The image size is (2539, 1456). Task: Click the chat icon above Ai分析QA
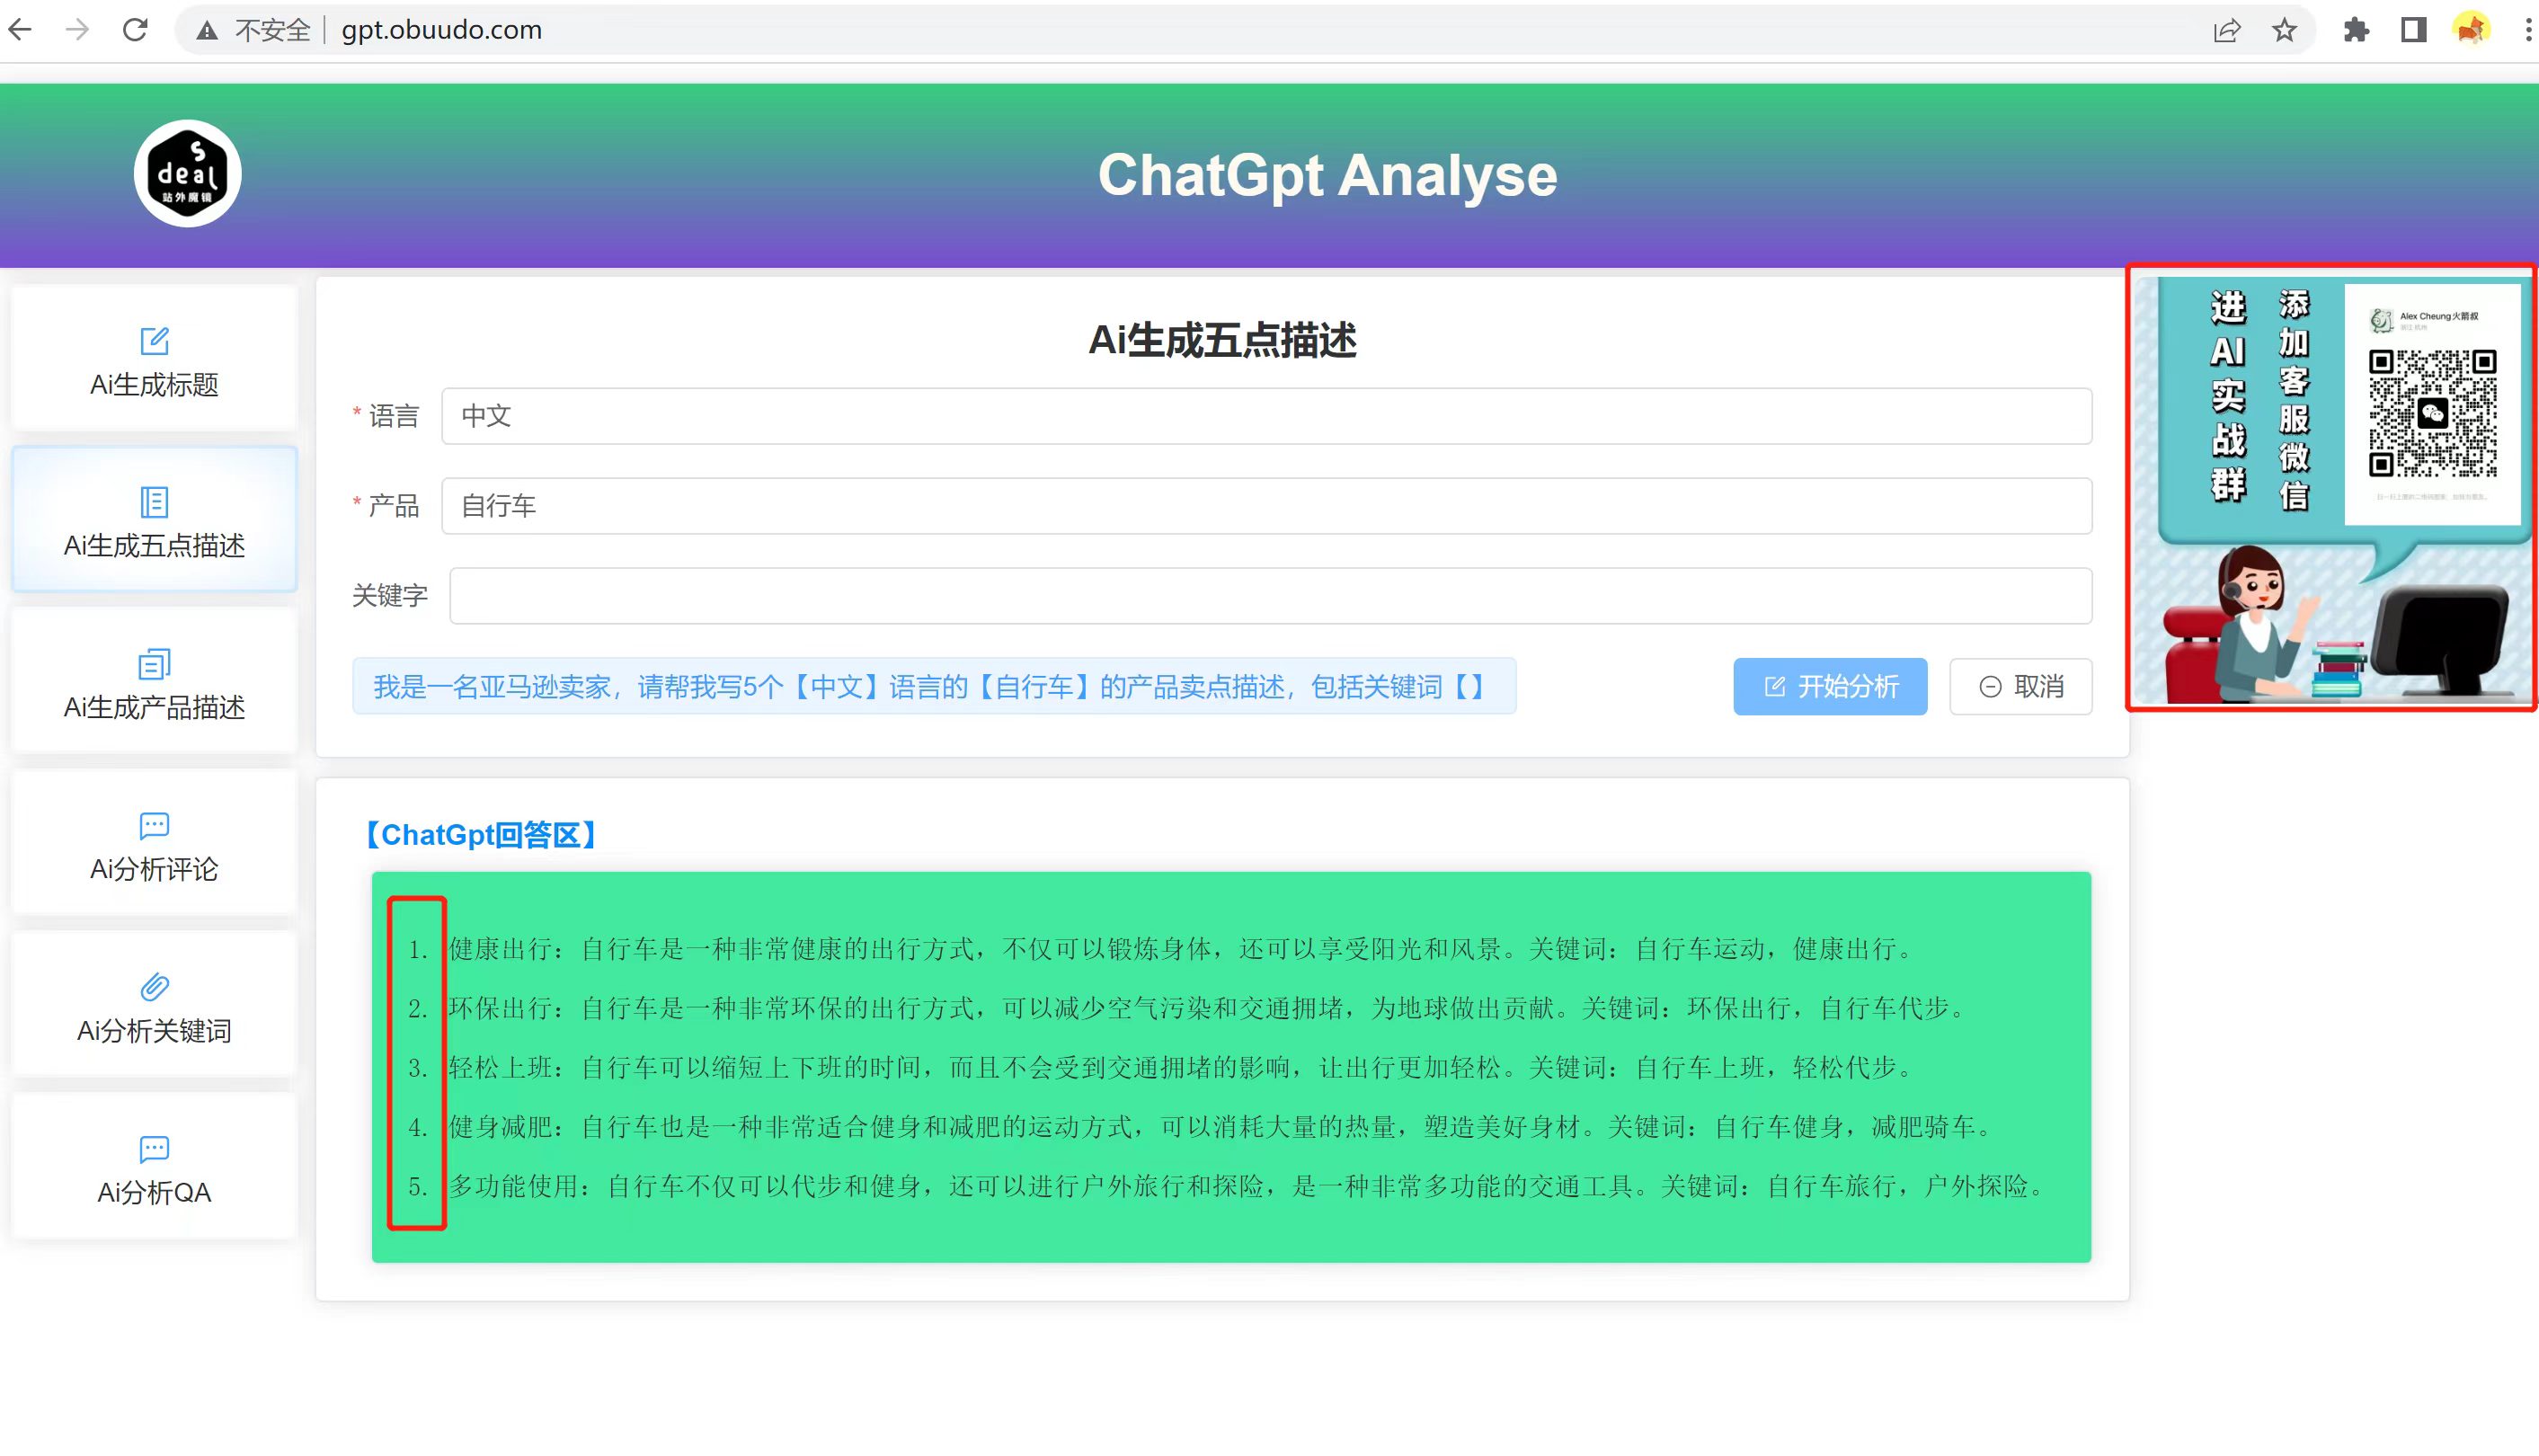[154, 1149]
